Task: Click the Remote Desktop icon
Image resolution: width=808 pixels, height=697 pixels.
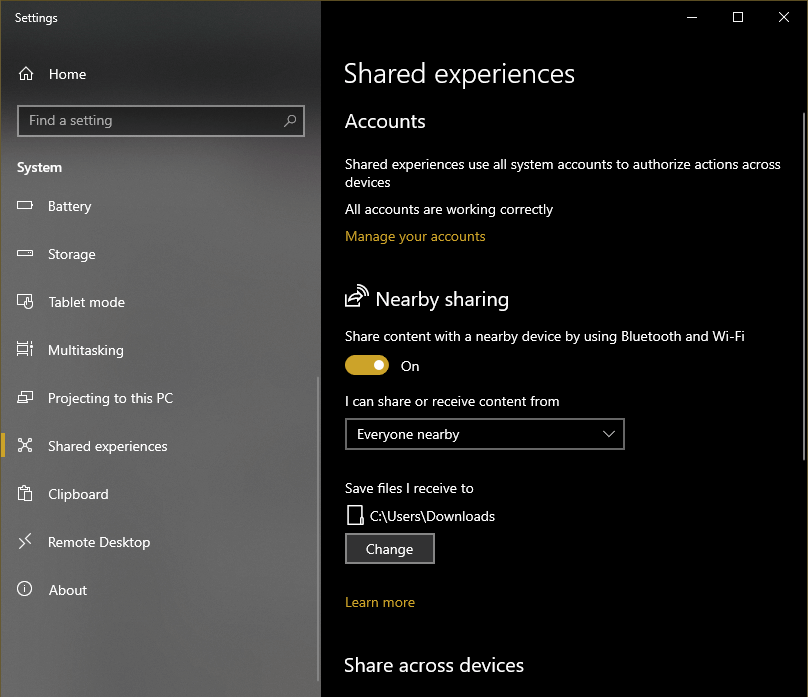Action: point(26,542)
